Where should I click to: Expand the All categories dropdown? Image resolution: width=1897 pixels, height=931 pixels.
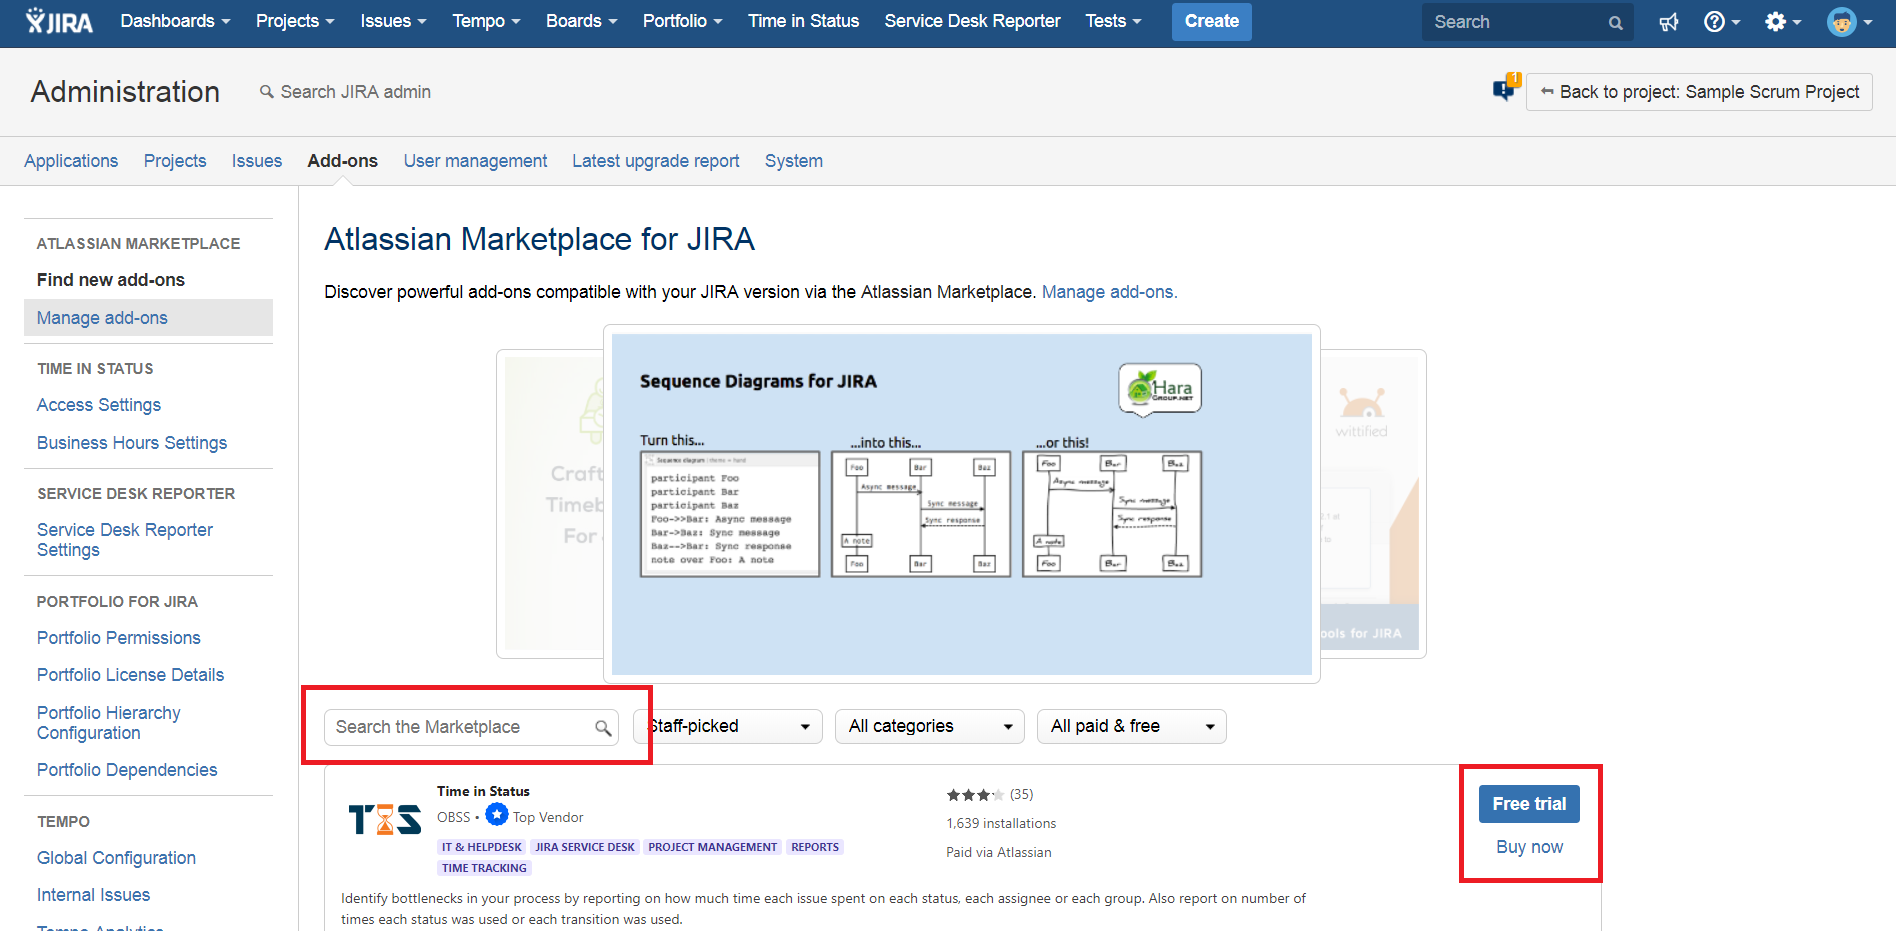929,727
